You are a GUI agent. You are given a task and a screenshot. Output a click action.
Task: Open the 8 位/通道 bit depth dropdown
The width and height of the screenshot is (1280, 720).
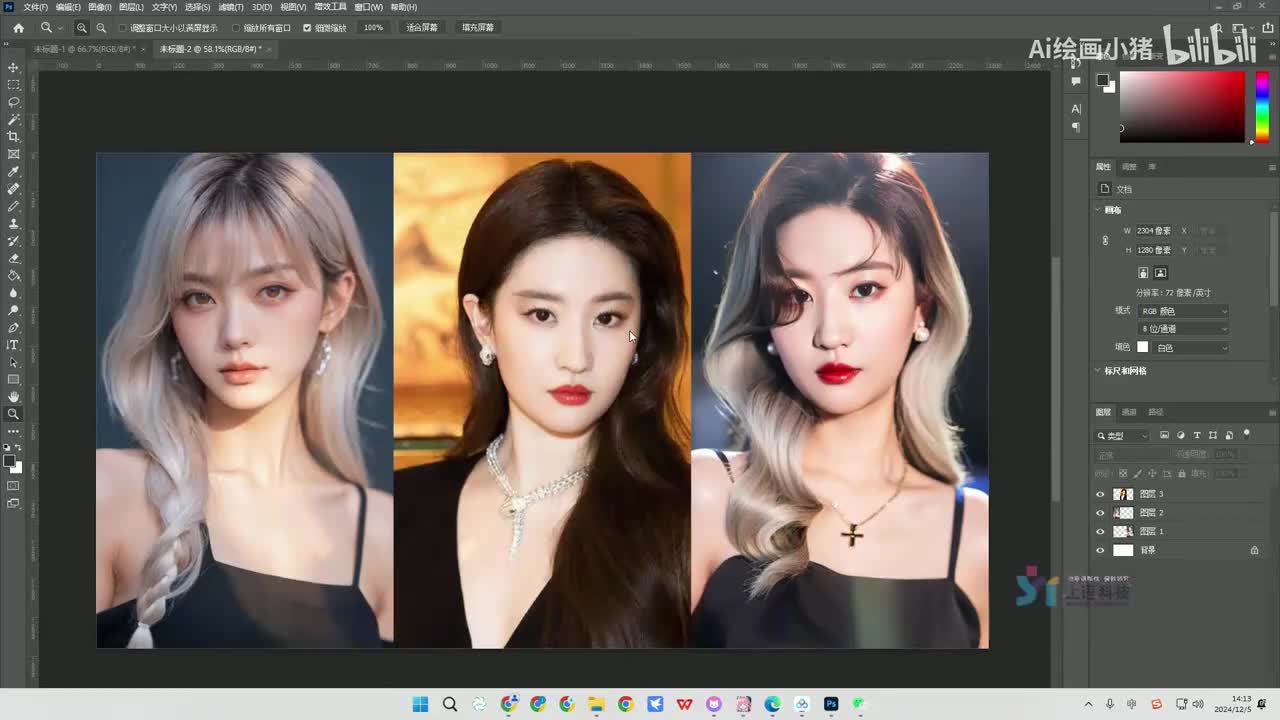(1183, 329)
